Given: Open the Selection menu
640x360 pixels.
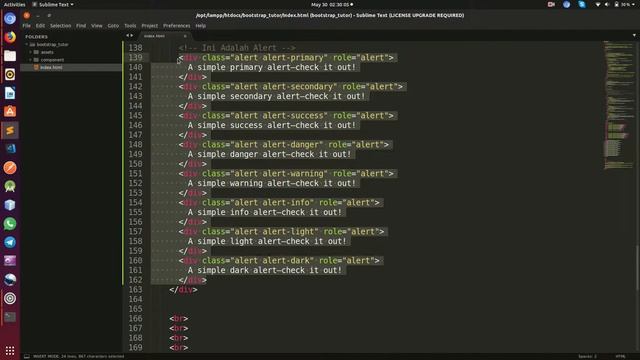Looking at the screenshot, I should click(x=60, y=26).
